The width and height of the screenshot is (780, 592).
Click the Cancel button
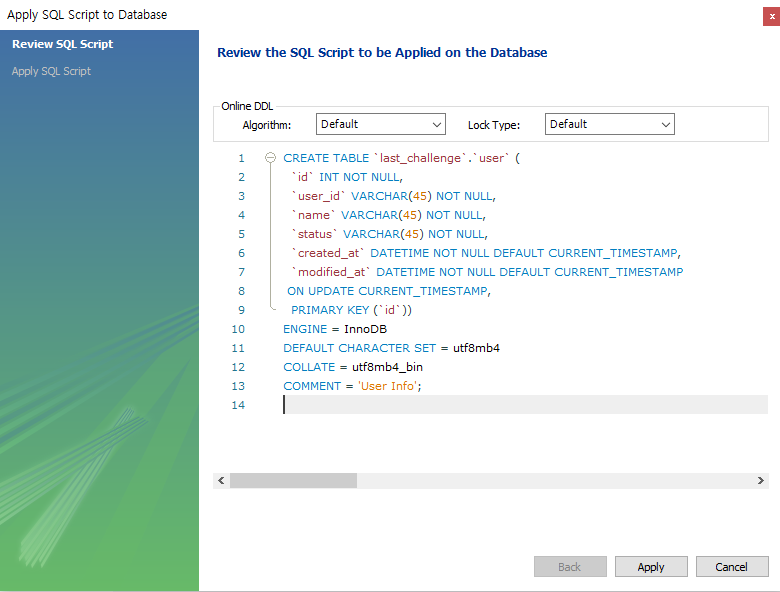tap(732, 567)
